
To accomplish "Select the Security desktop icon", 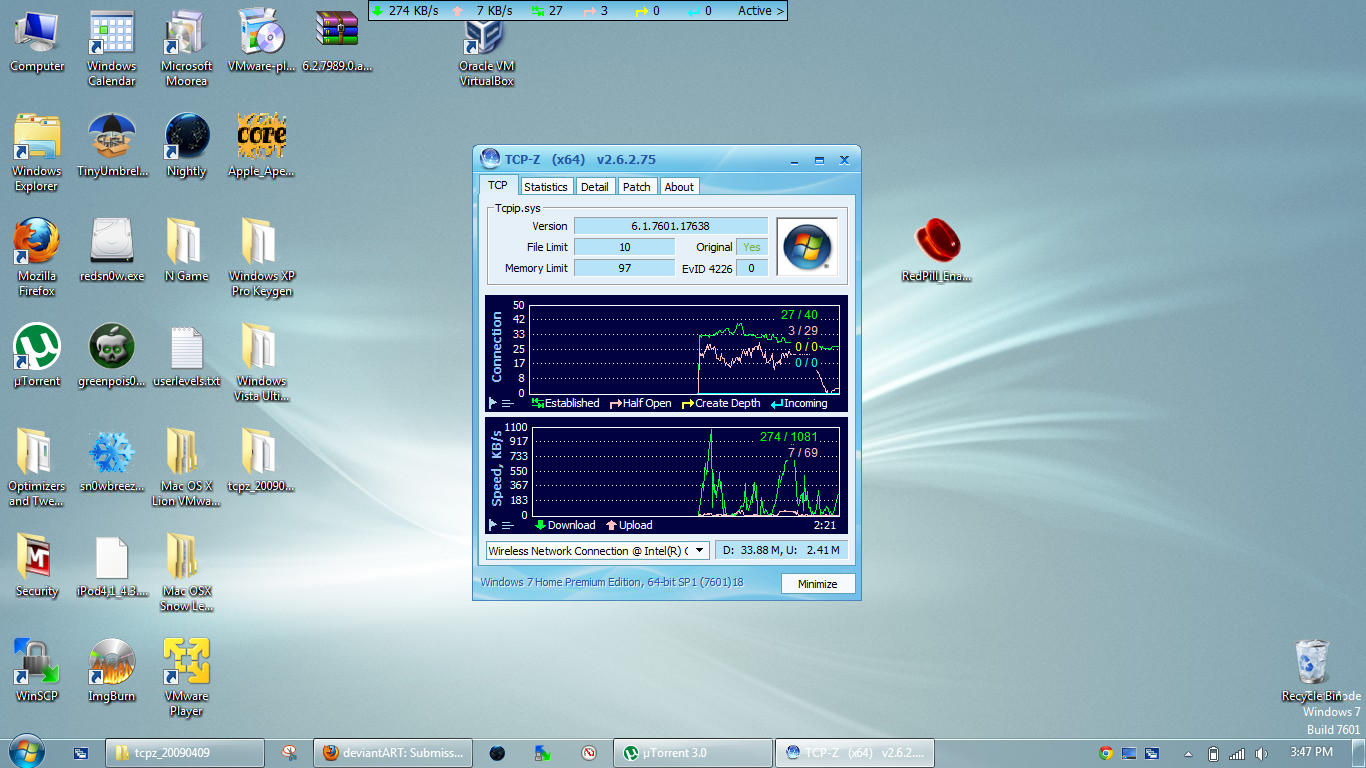I will [37, 566].
